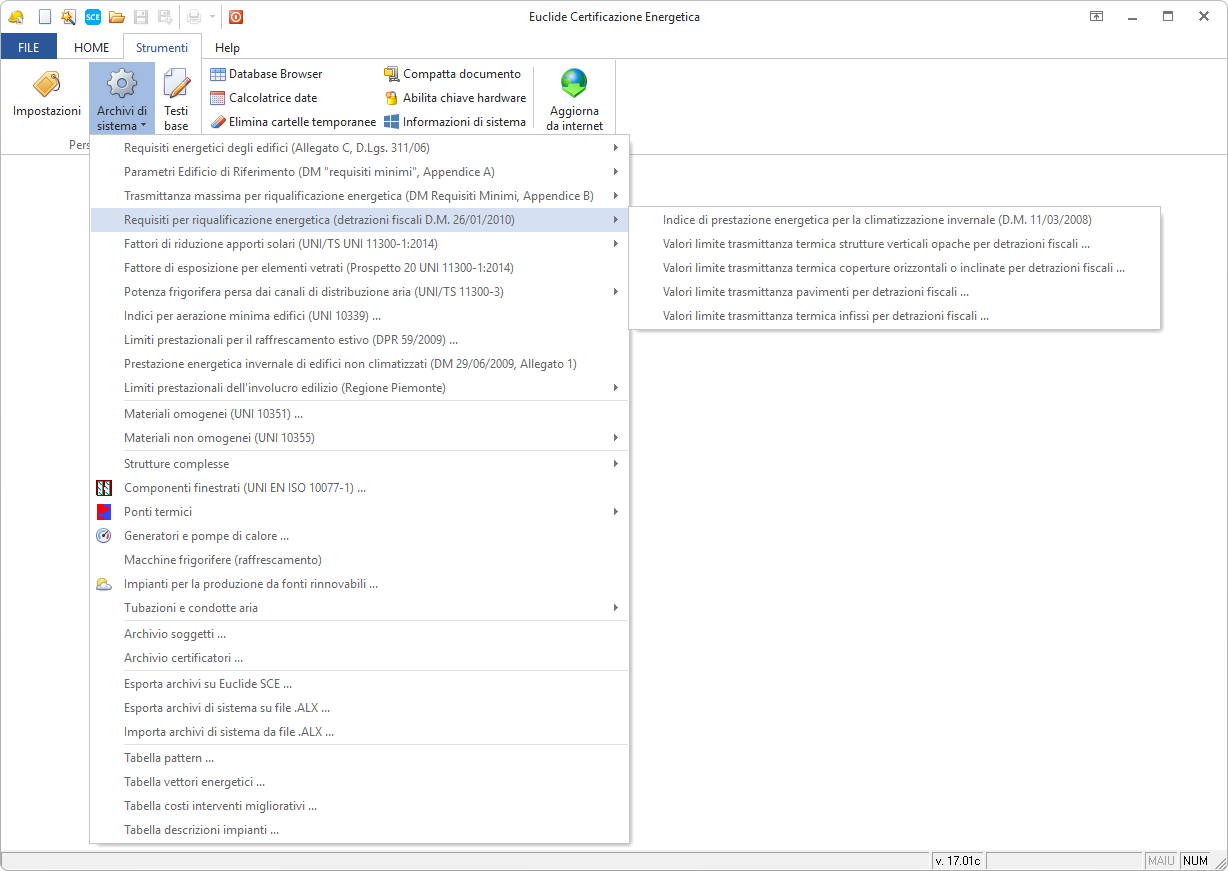Click the blue FILE button
This screenshot has height=871, width=1228.
[x=29, y=47]
